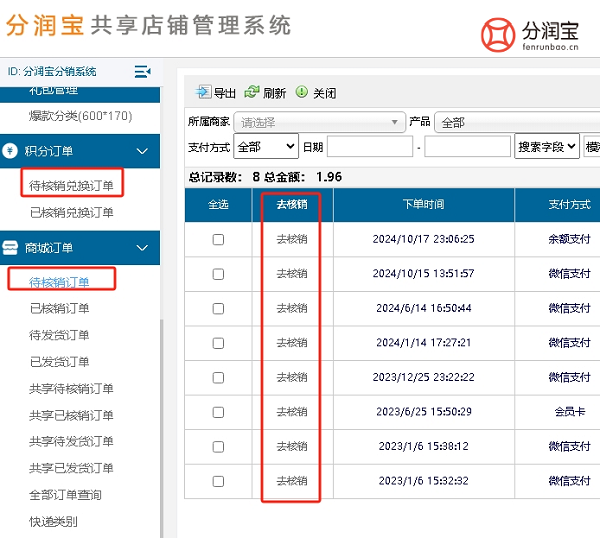The image size is (600, 538).
Task: Check the box for the 2024/10/17 order
Action: (218, 240)
